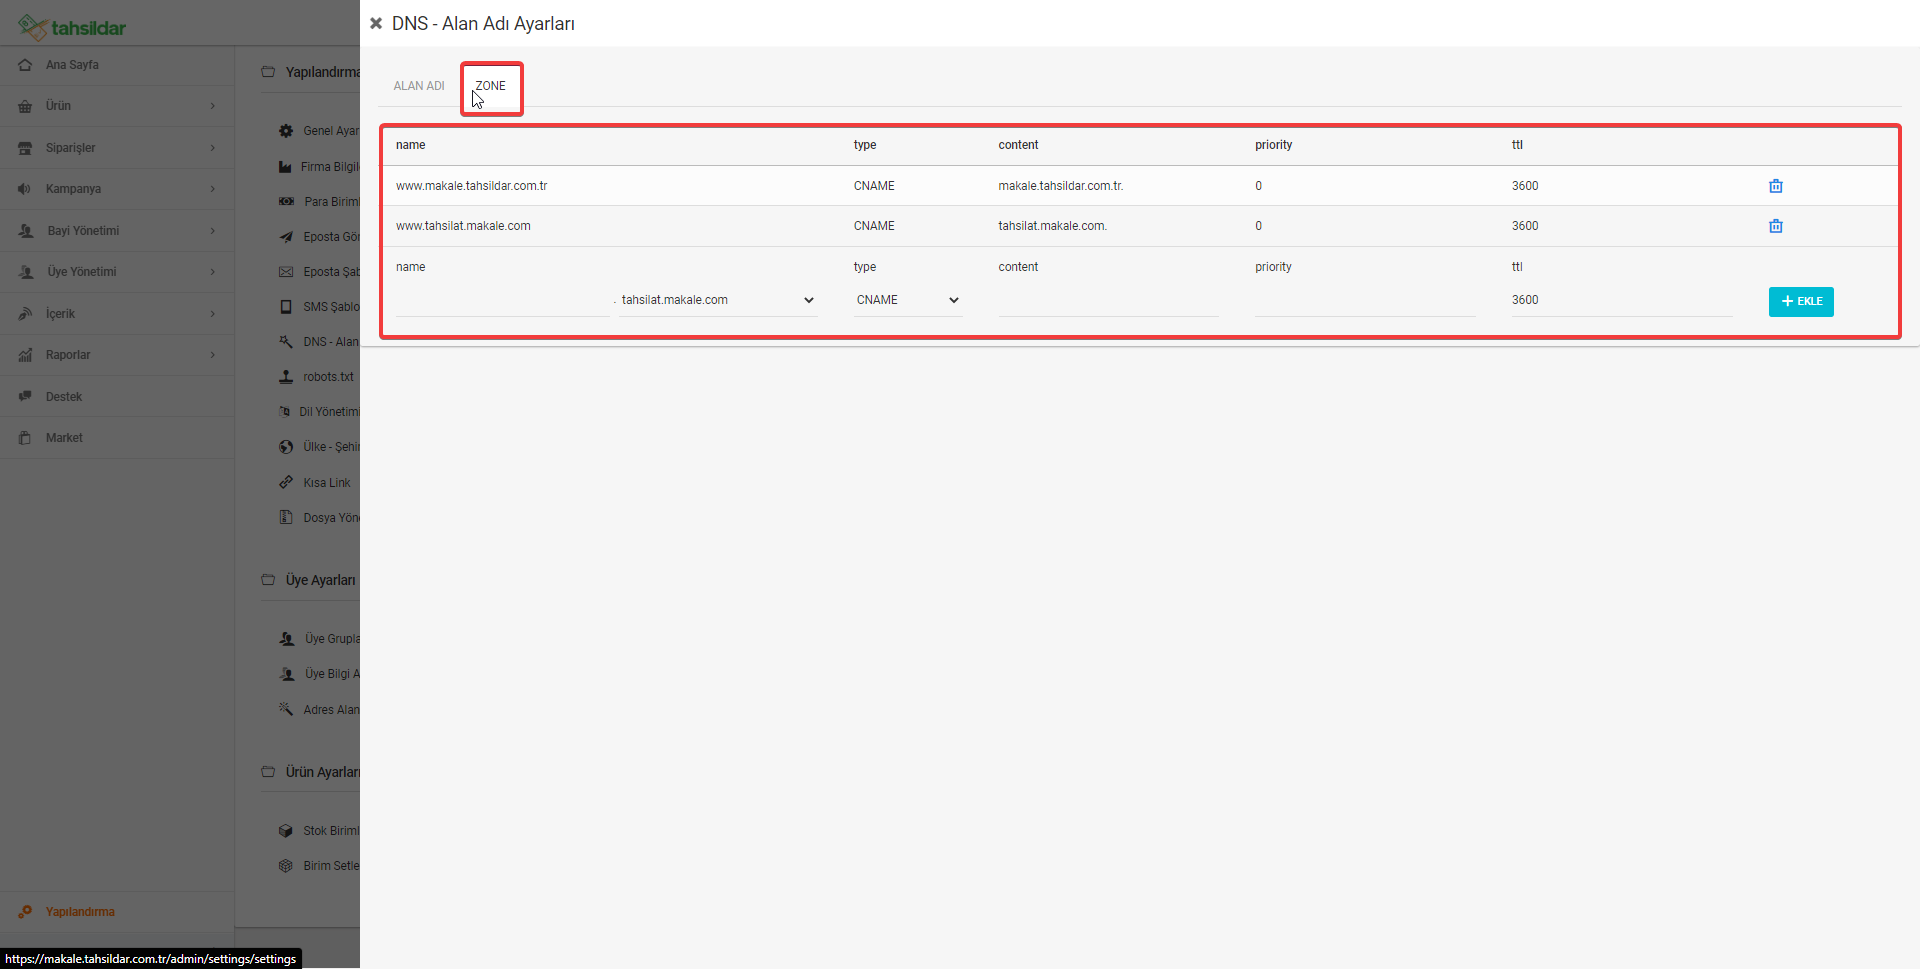Click the Stok Birimi box icon

point(286,831)
